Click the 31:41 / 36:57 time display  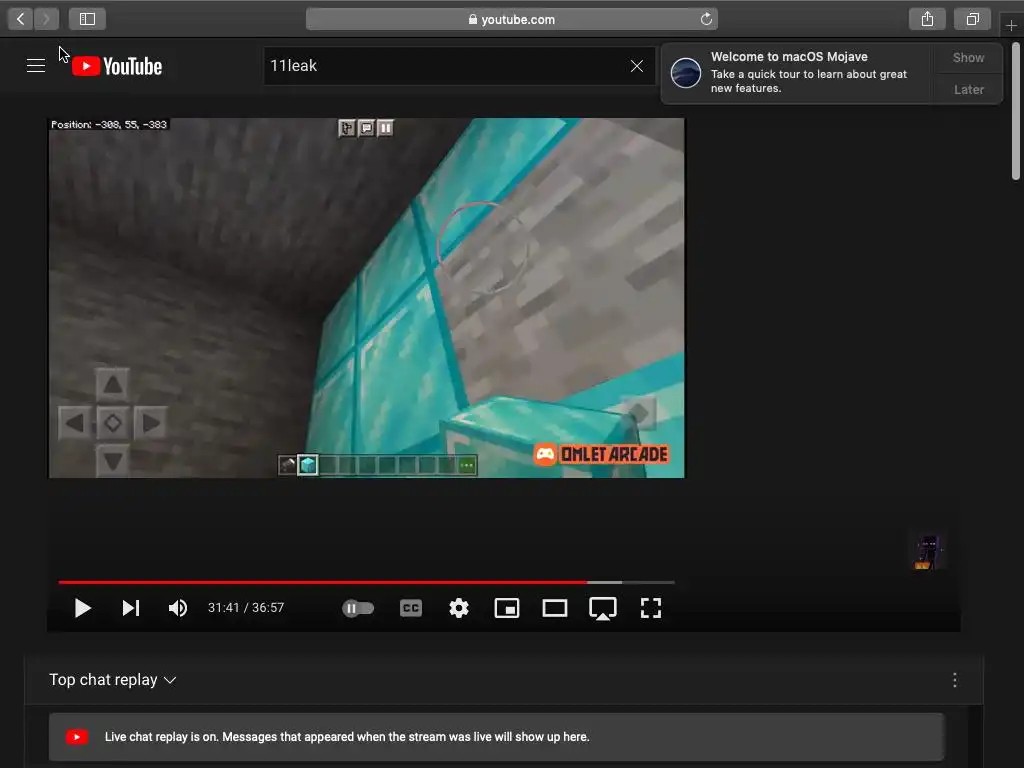tap(246, 608)
